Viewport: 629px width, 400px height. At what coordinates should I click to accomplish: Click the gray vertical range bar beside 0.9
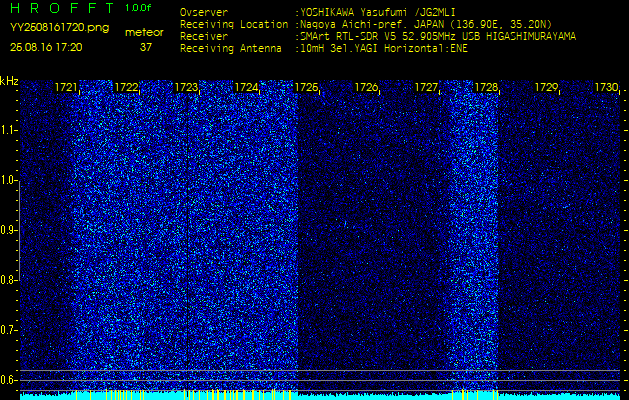click(x=19, y=230)
